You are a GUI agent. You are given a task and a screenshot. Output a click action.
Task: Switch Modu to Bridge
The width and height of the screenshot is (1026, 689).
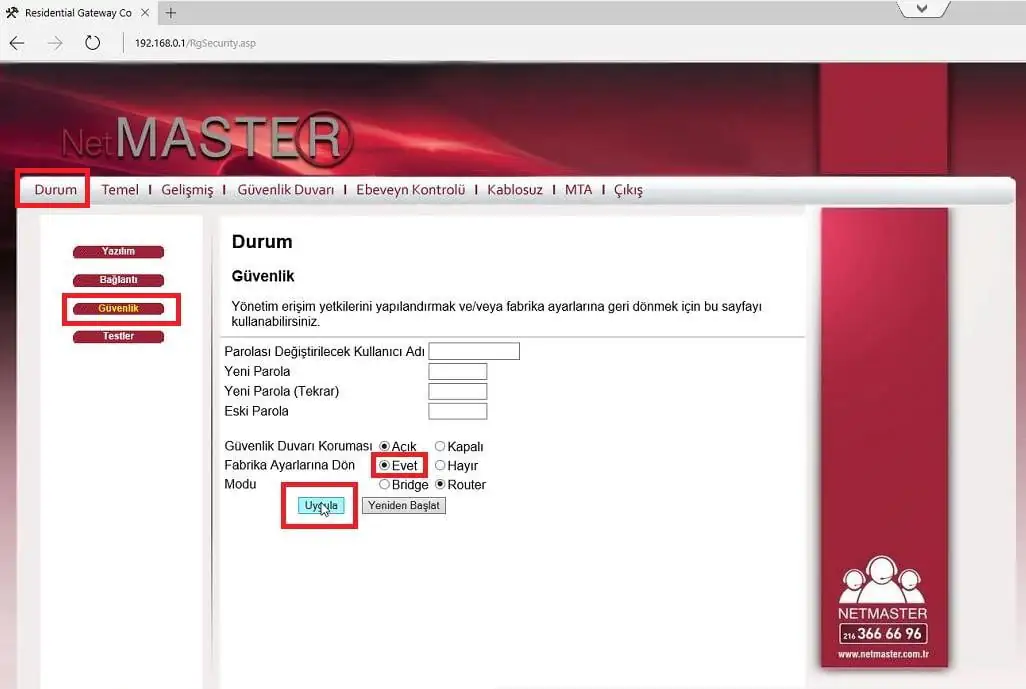point(384,484)
